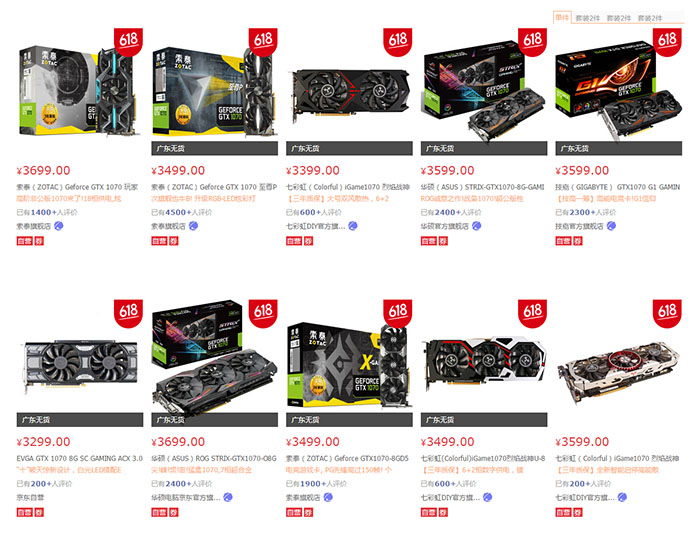Click the chat icon next to 技嘉官方旗舰店
Screen dimensions: 700x537
[611, 226]
